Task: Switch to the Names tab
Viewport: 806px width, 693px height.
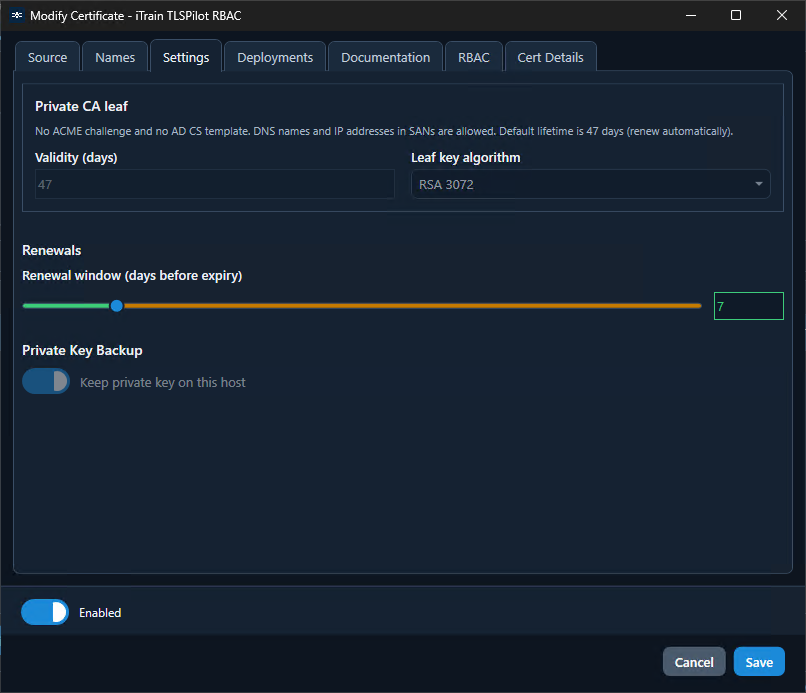Action: 115,57
